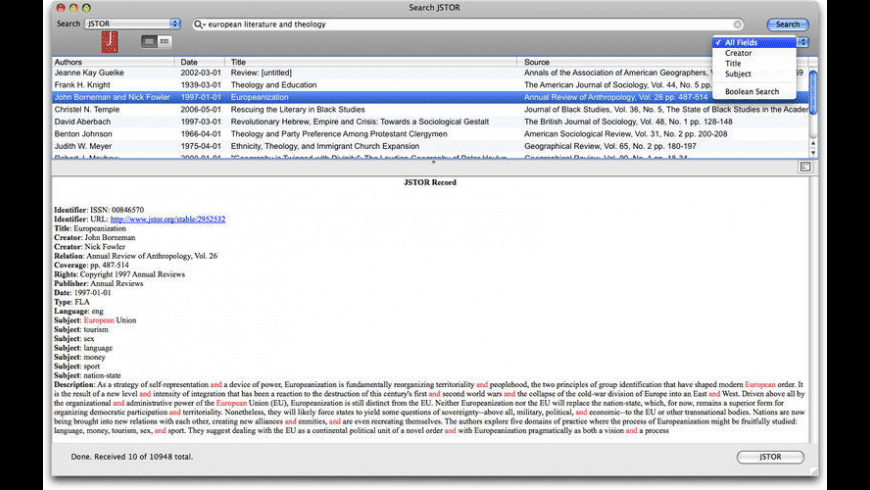
Task: Click the window minimize yellow button
Action: [73, 8]
